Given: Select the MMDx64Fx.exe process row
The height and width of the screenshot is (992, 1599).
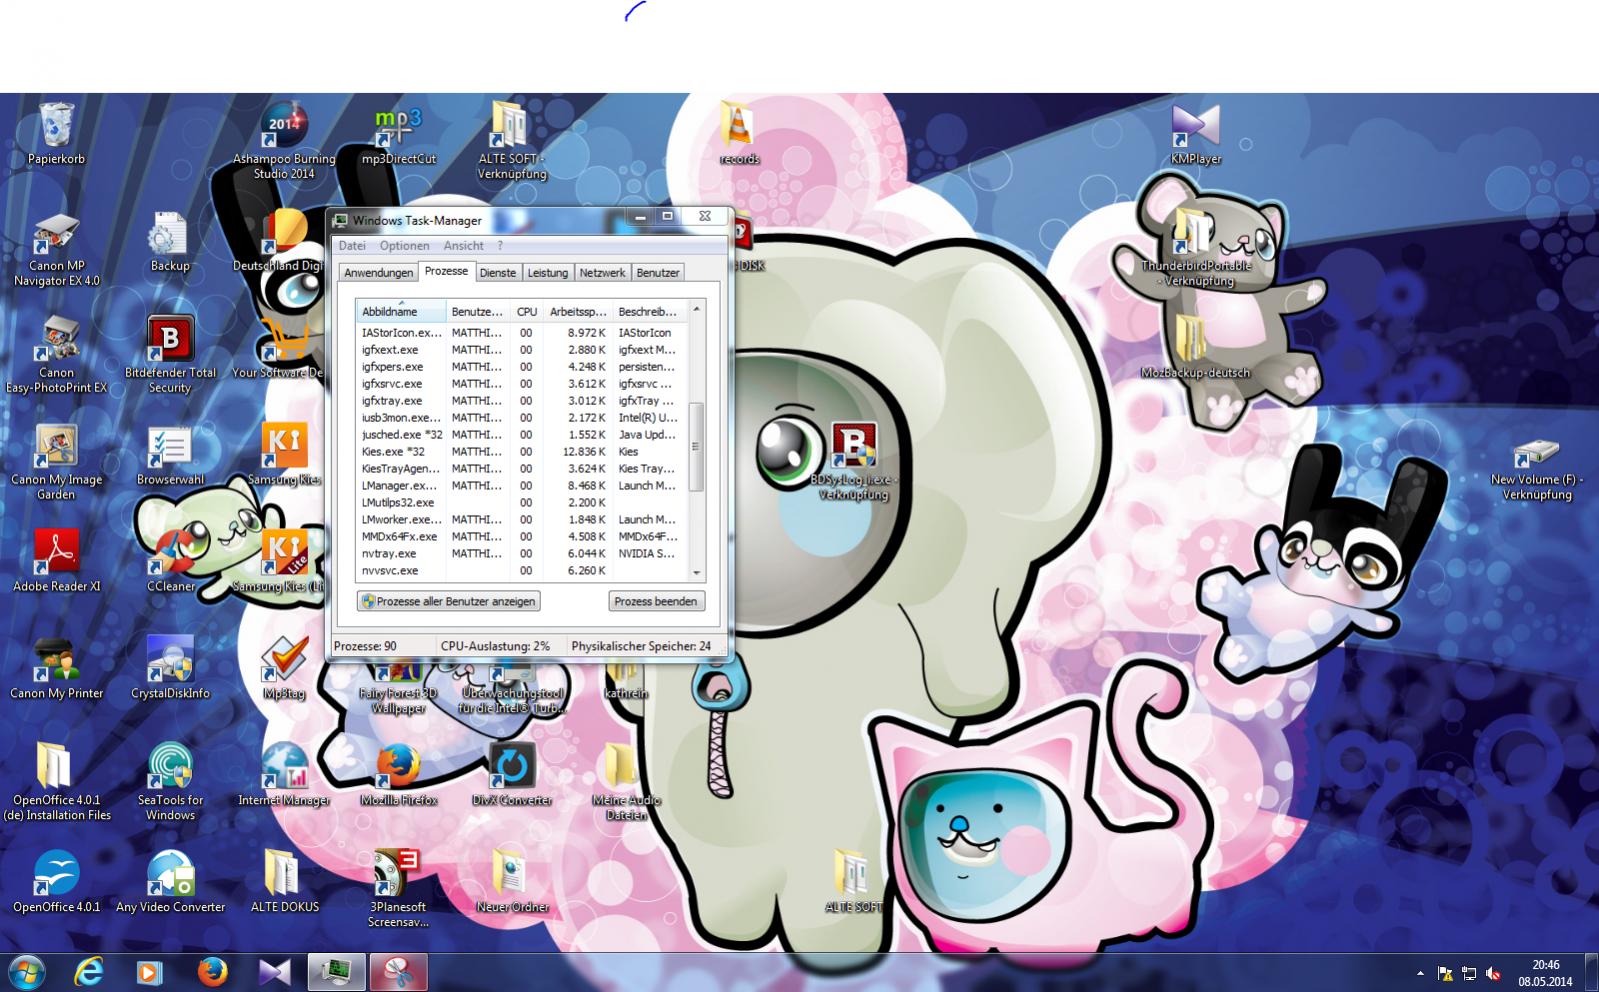Looking at the screenshot, I should click(522, 536).
